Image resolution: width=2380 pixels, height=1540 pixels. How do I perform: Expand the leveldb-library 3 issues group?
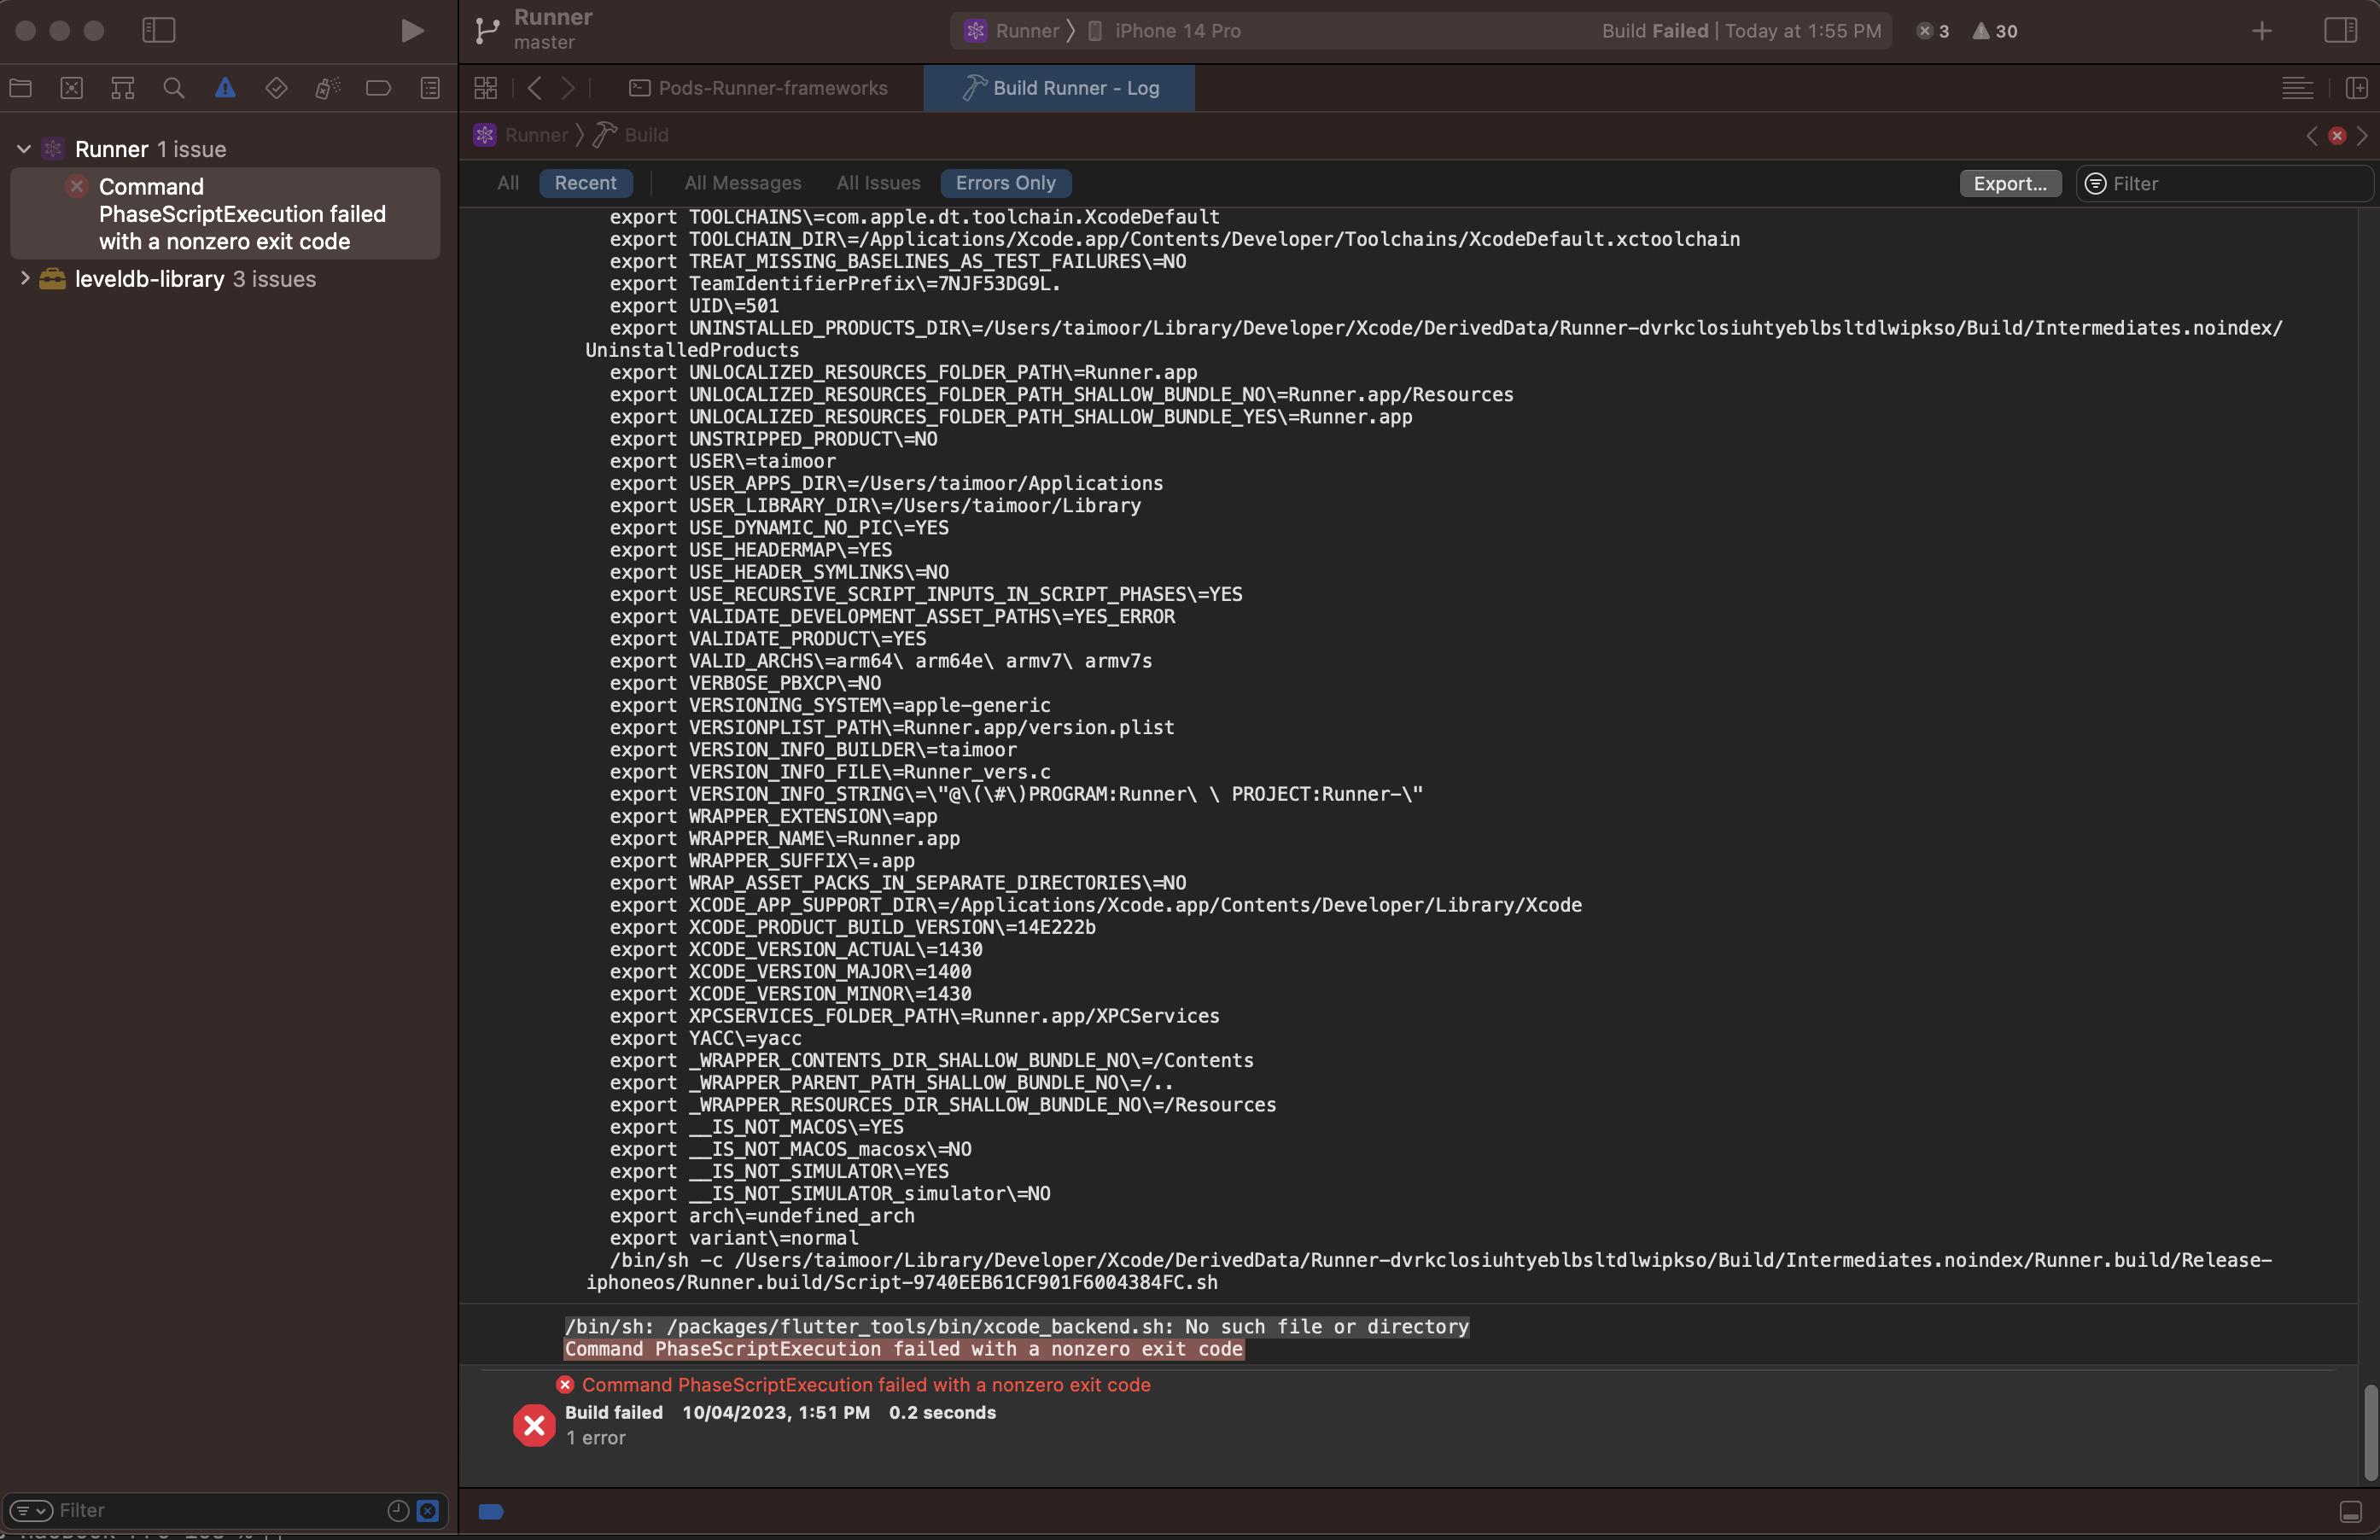24,279
